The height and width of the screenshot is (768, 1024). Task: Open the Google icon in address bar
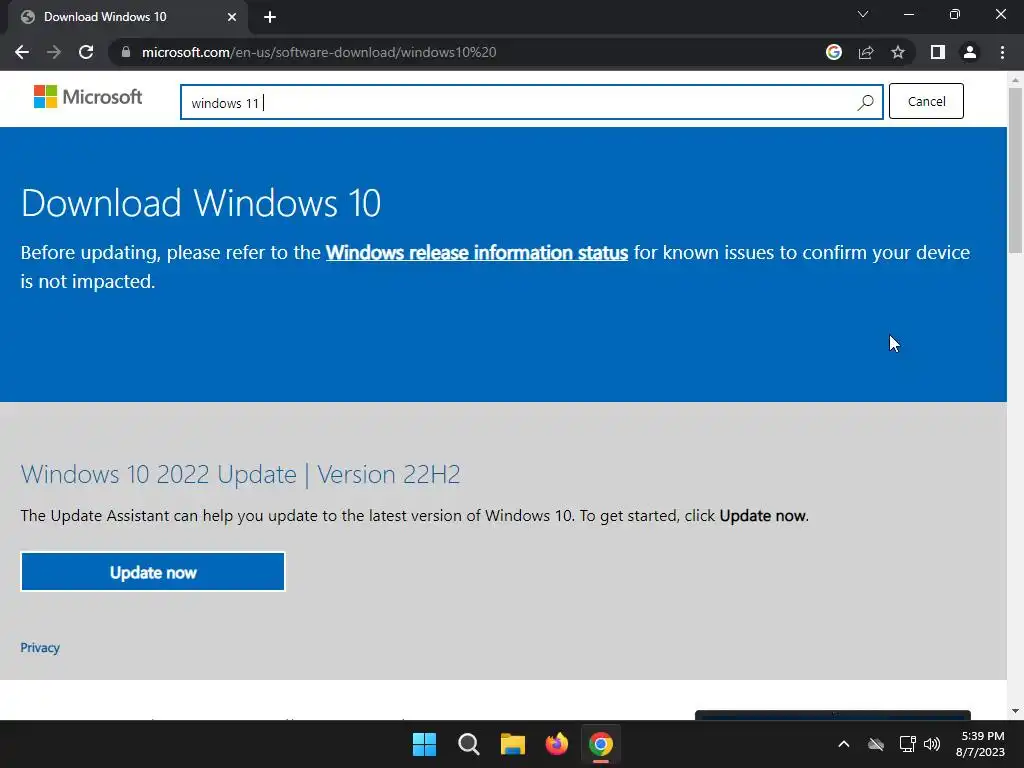(834, 52)
